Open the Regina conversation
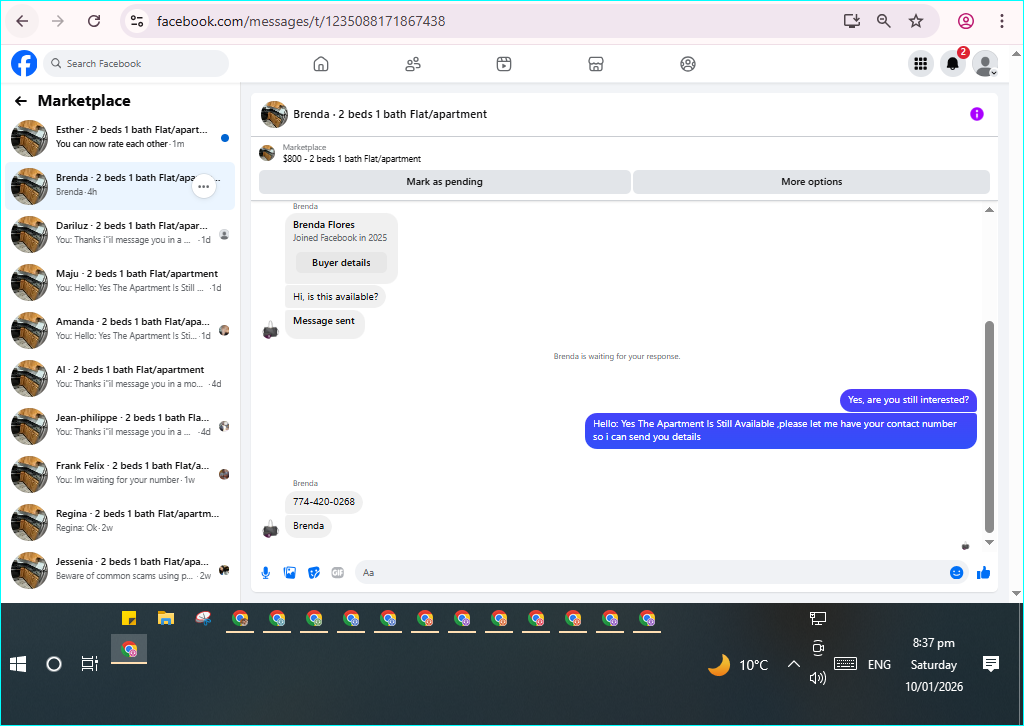Viewport: 1024px width, 726px height. (x=120, y=522)
